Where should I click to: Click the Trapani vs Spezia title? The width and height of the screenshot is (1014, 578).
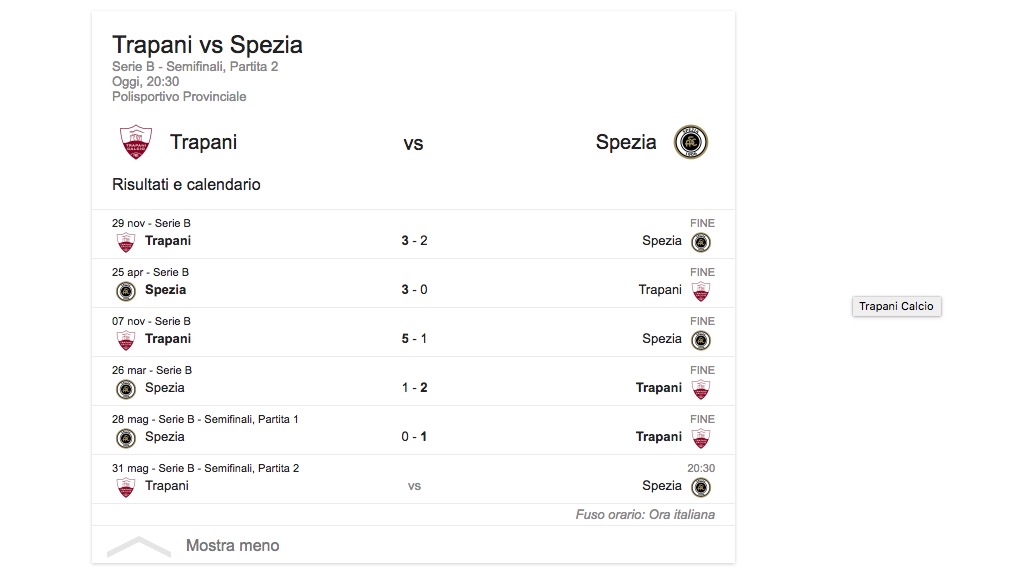click(x=207, y=45)
